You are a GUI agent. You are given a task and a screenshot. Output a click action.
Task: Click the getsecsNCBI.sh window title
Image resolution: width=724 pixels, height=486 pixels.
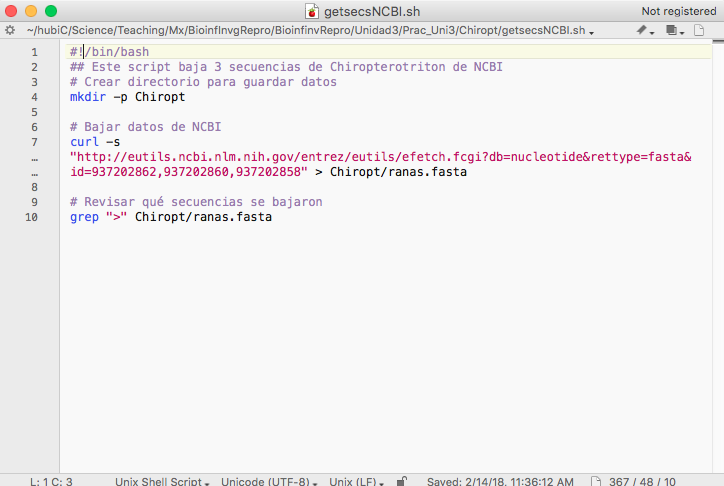pos(372,11)
